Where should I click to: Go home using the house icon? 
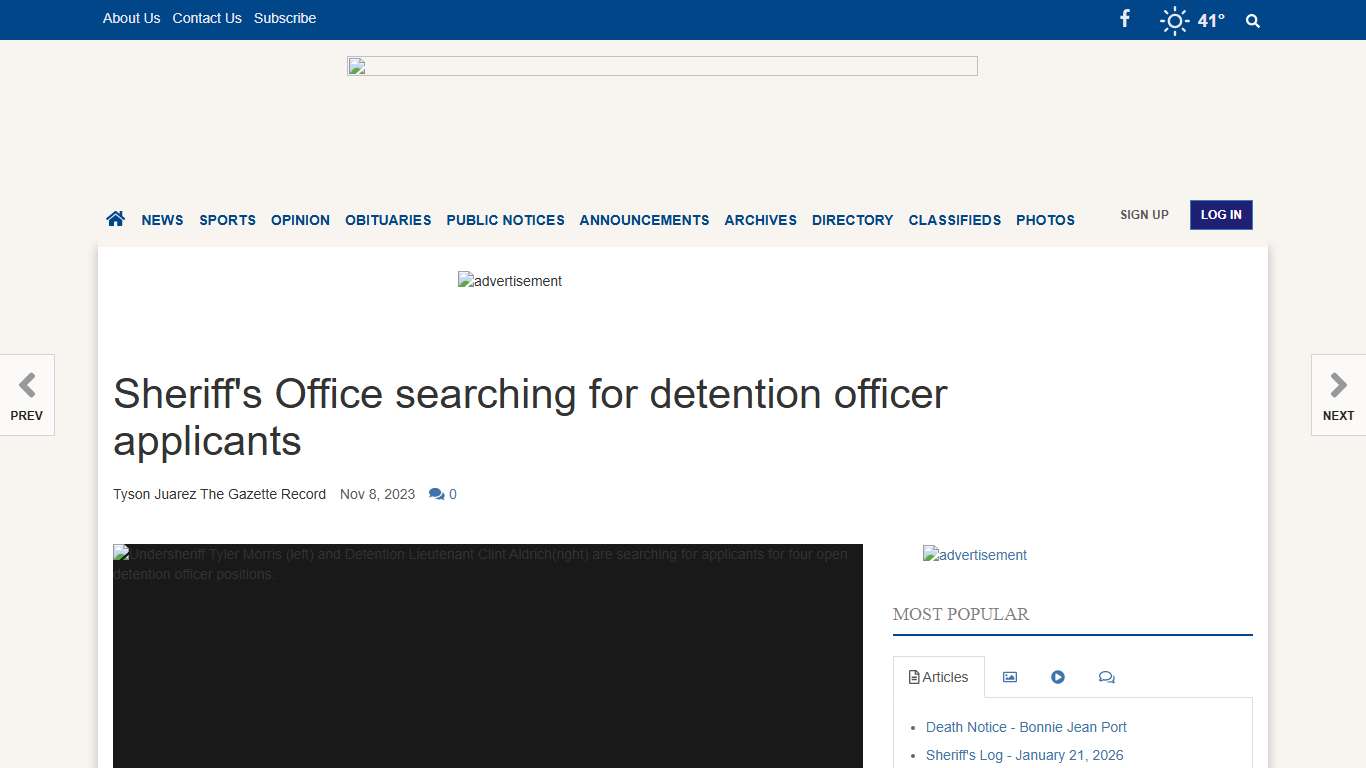click(x=115, y=217)
